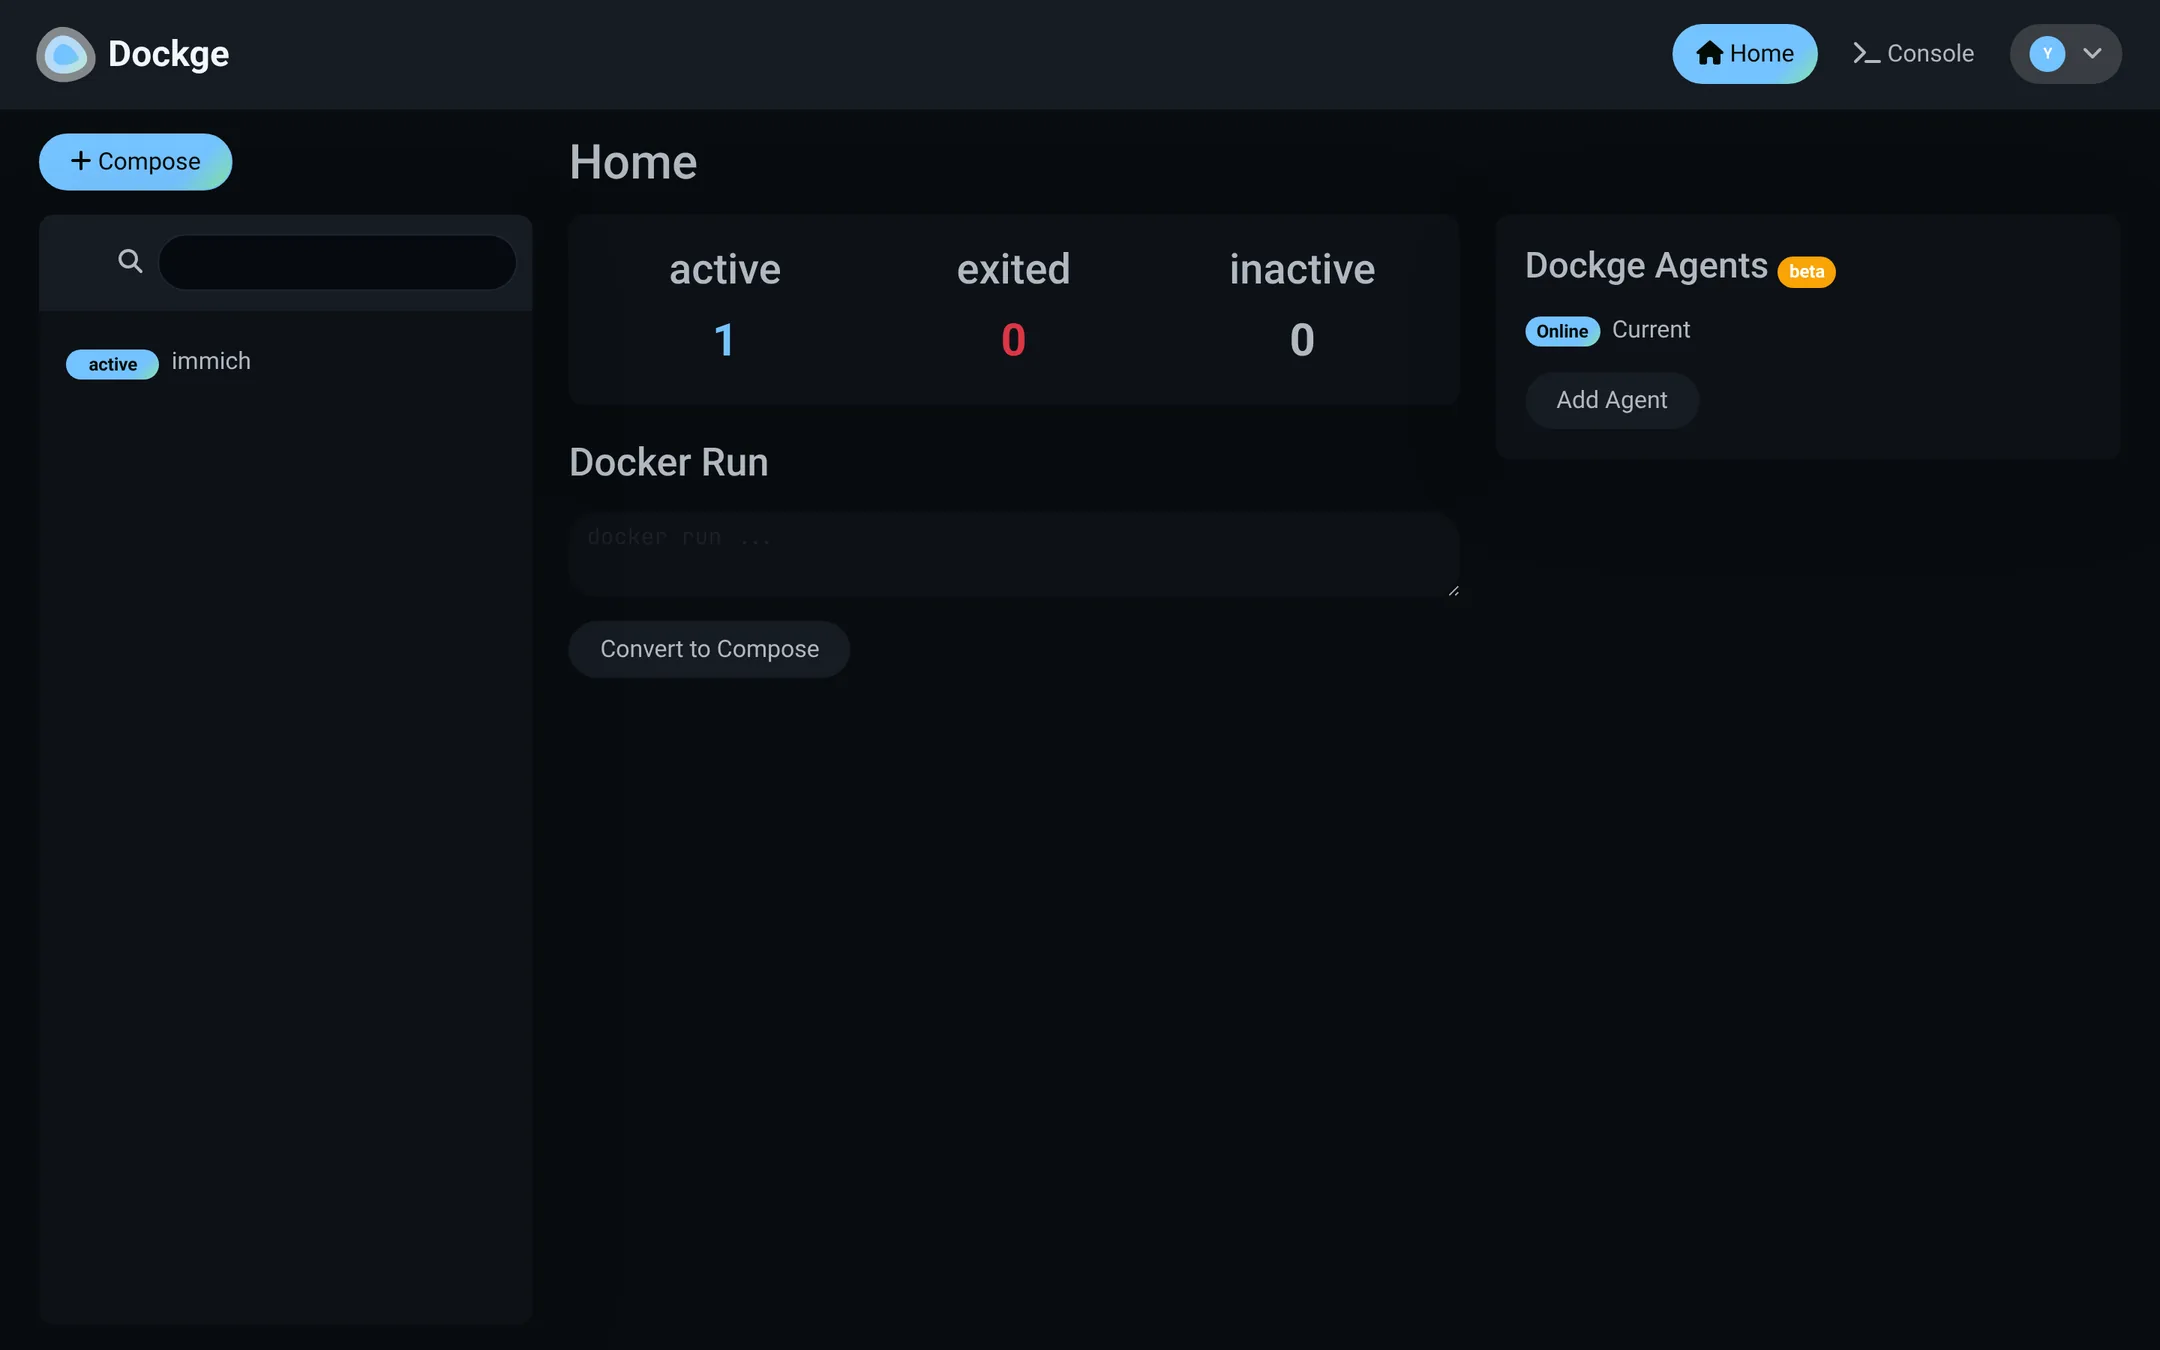Click the Dockge title text
2160x1350 pixels.
(x=168, y=54)
